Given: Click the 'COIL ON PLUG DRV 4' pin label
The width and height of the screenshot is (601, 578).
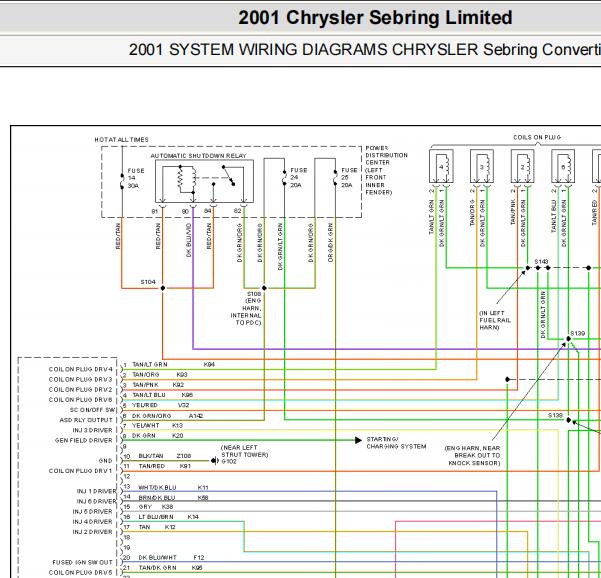Looking at the screenshot, I should [81, 369].
